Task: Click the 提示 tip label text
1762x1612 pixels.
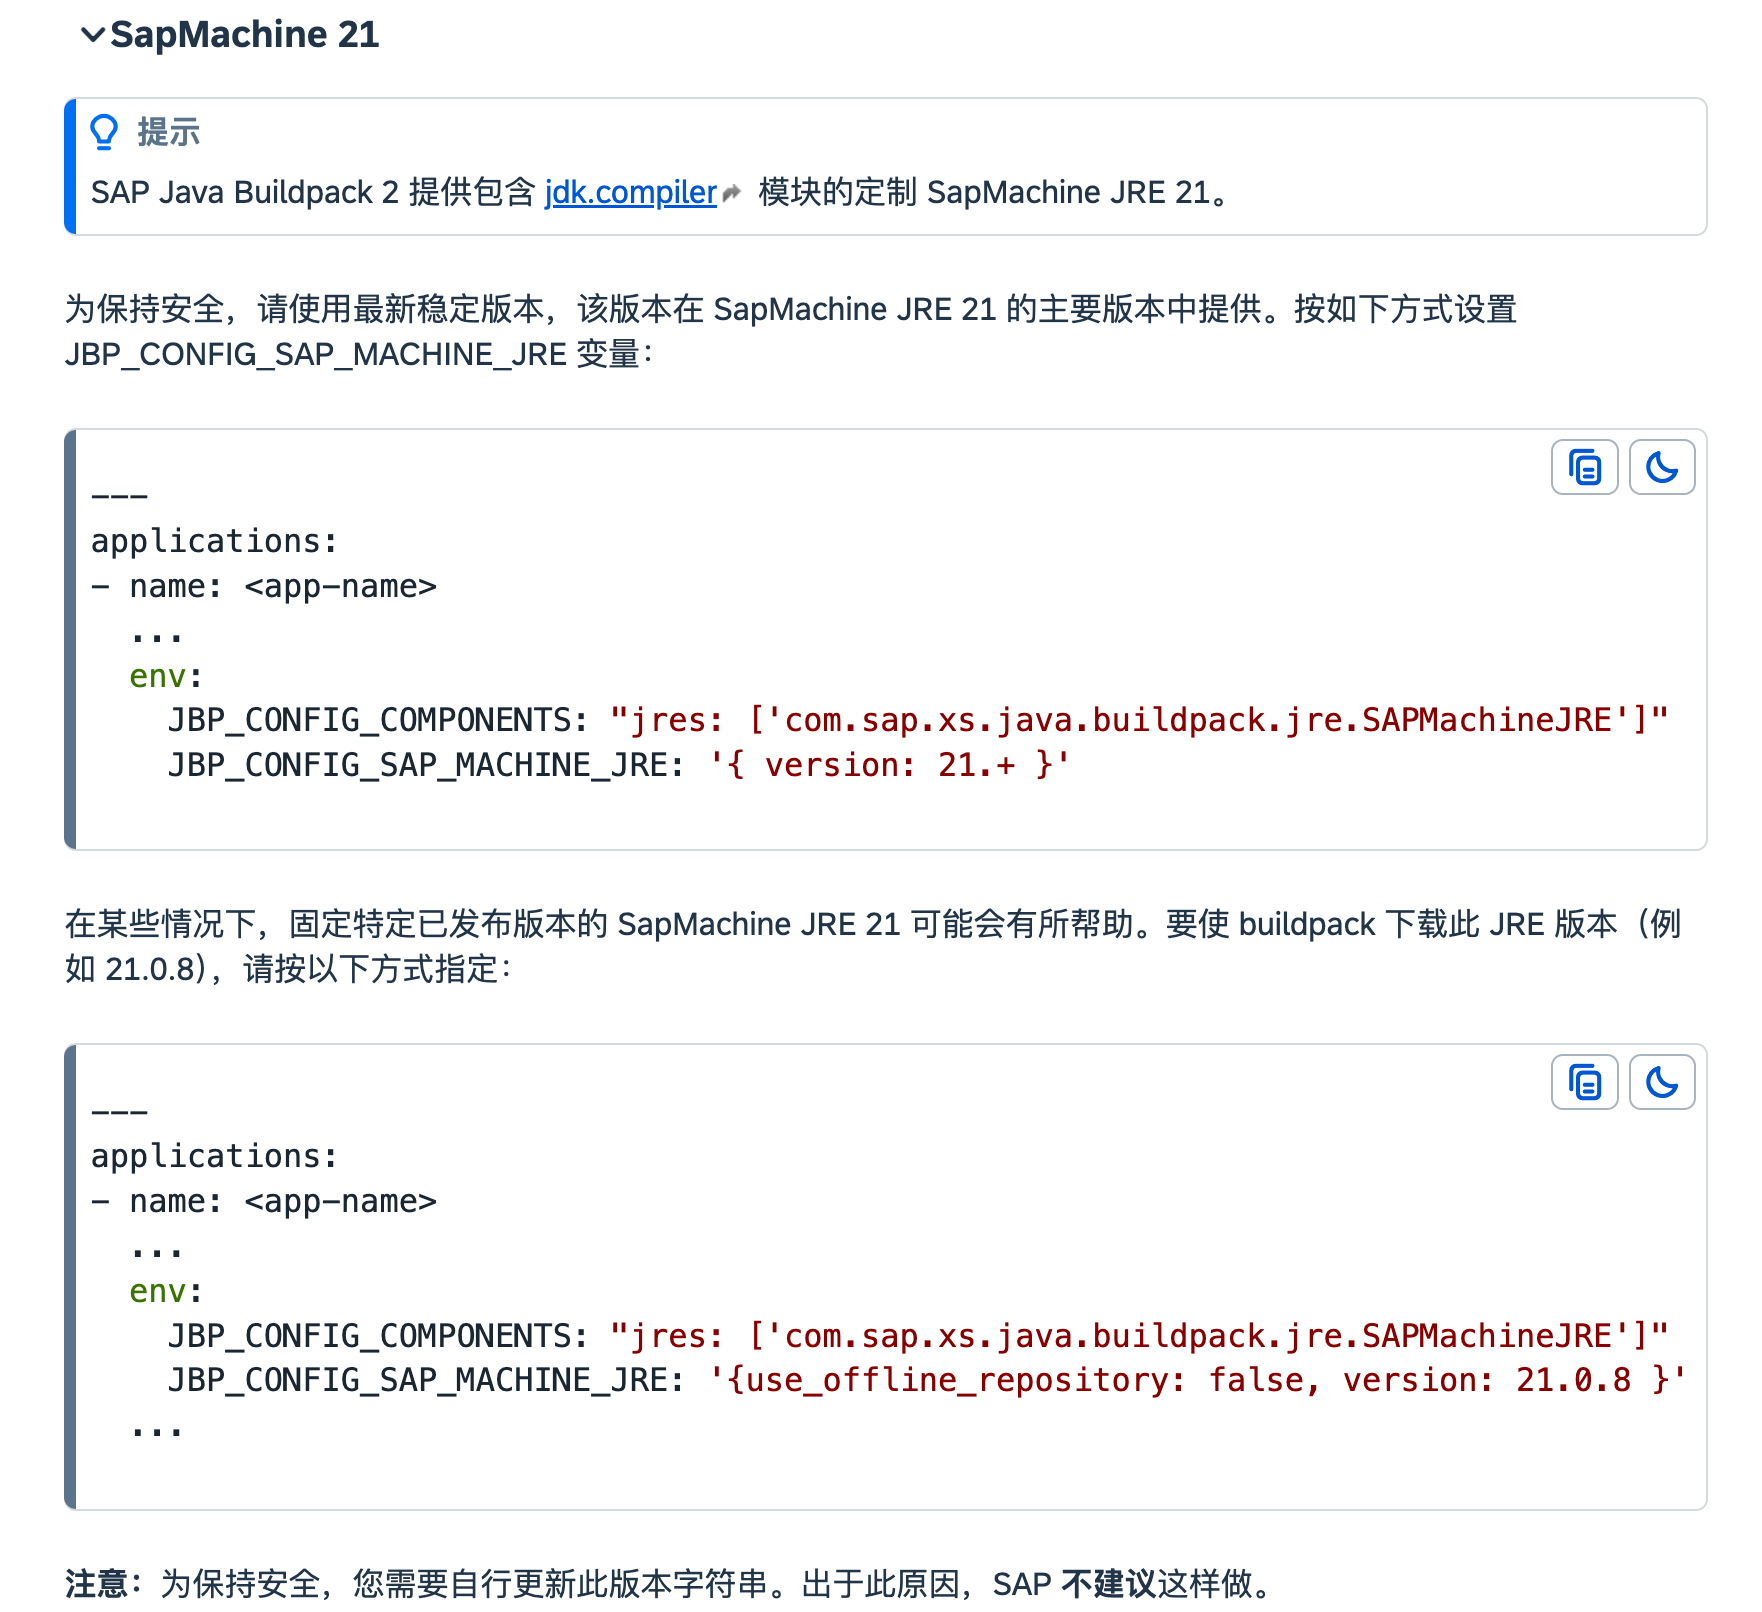Action: point(169,130)
